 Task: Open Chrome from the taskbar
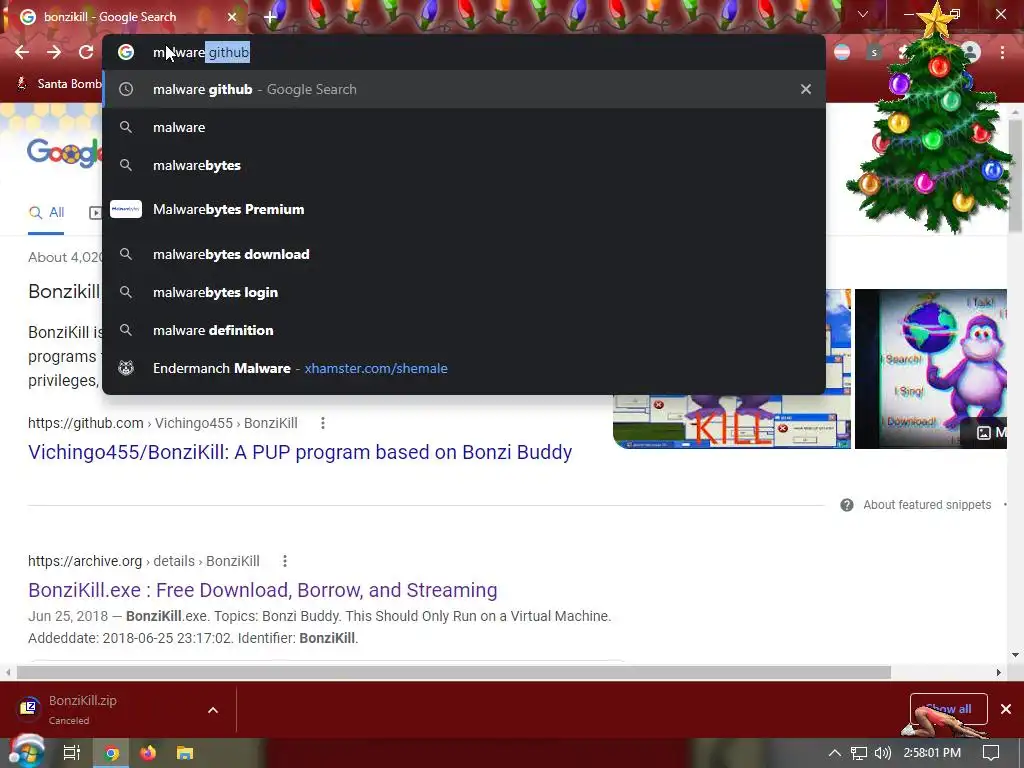click(x=112, y=753)
